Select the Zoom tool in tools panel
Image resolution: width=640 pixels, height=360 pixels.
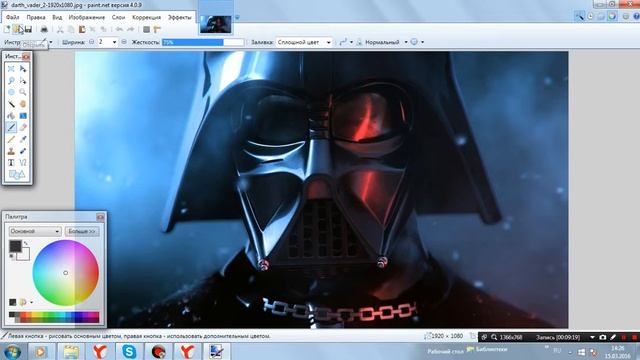coord(23,92)
